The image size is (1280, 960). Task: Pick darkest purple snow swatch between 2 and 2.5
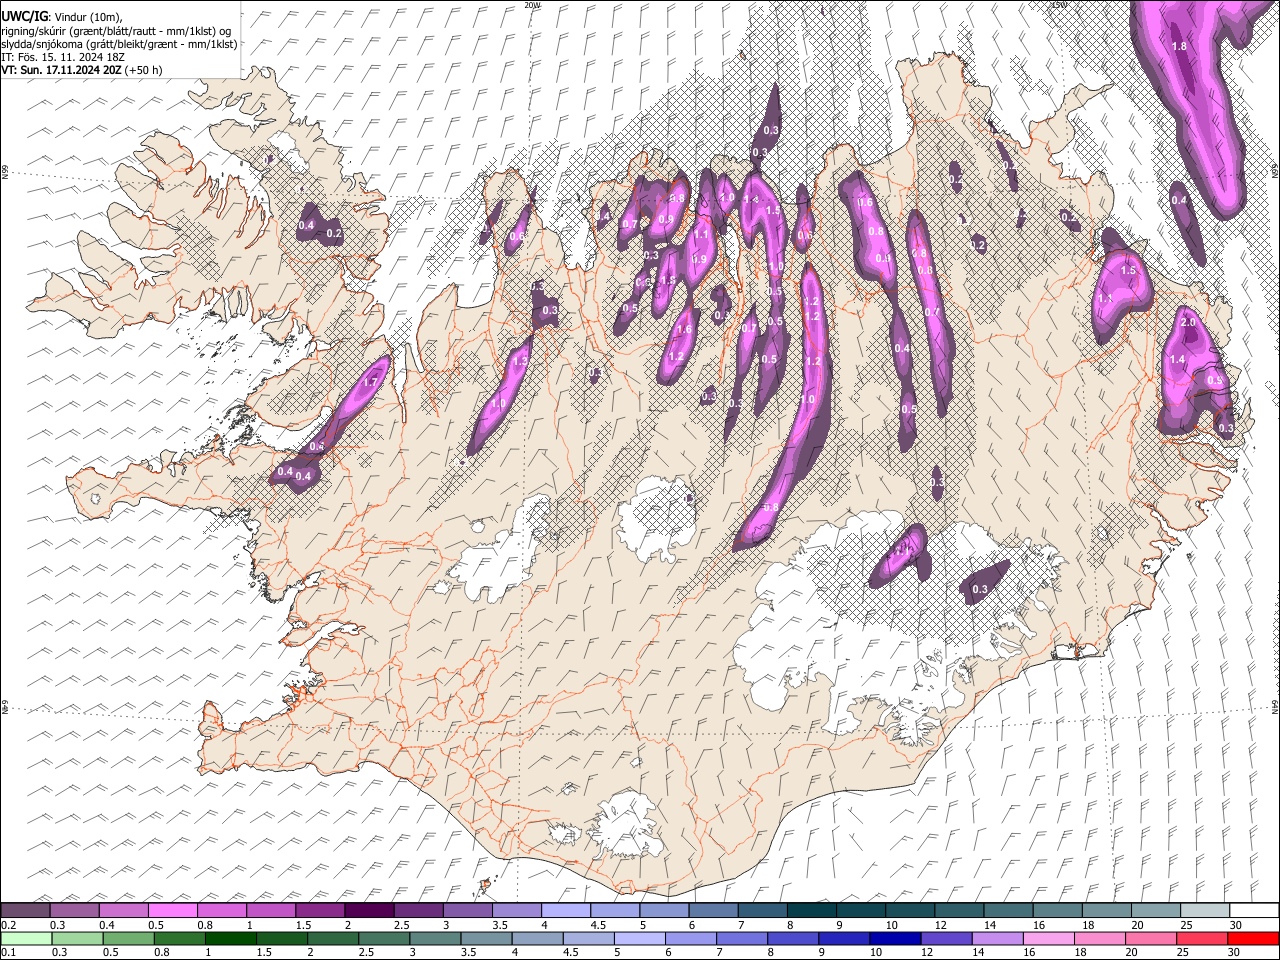(369, 910)
